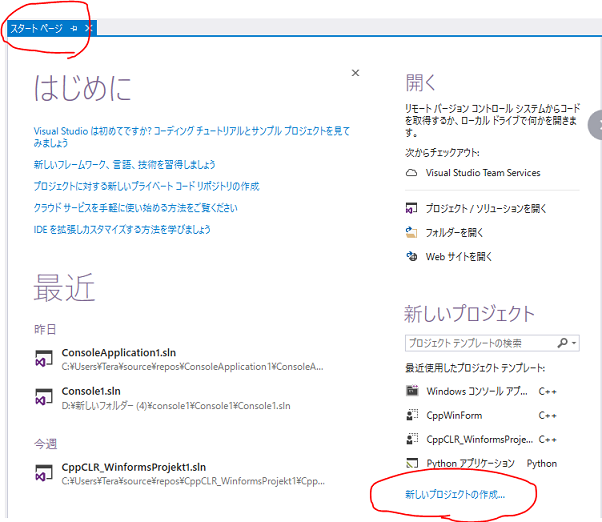Viewport: 602px width, 522px height.
Task: Click the CppWinForm template icon
Action: [x=412, y=415]
